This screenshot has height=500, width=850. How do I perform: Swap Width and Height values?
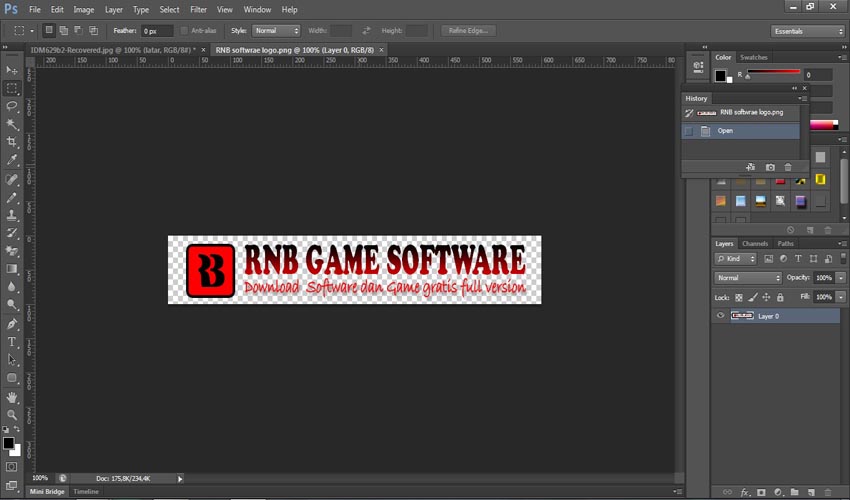366,31
